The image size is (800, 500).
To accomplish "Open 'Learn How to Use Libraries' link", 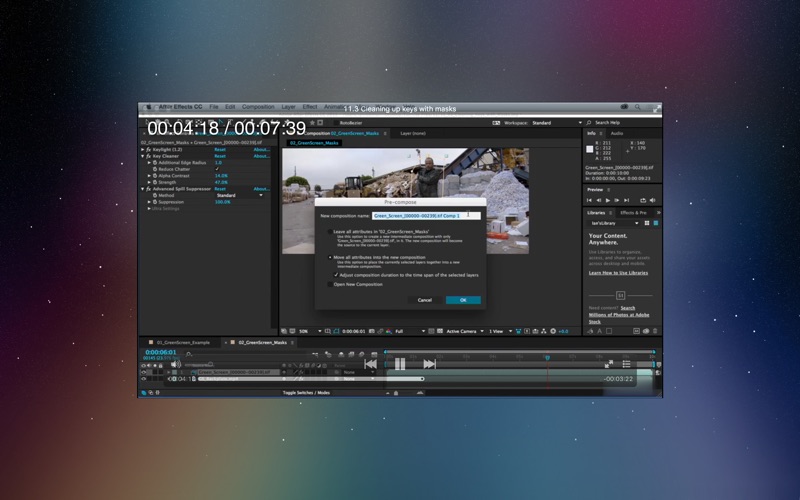I will click(x=618, y=273).
